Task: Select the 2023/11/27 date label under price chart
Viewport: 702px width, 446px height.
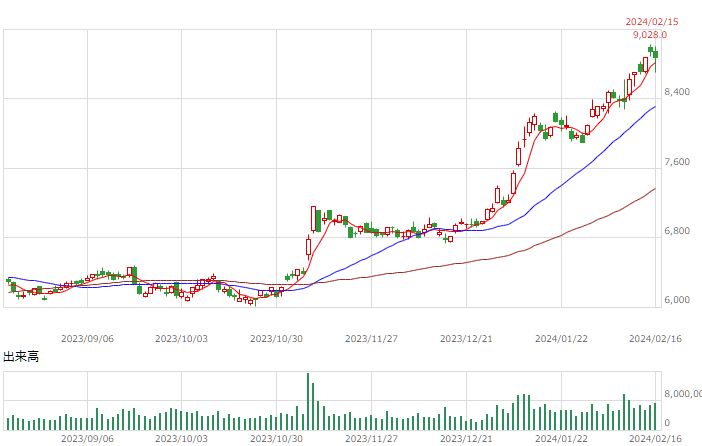Action: [371, 339]
